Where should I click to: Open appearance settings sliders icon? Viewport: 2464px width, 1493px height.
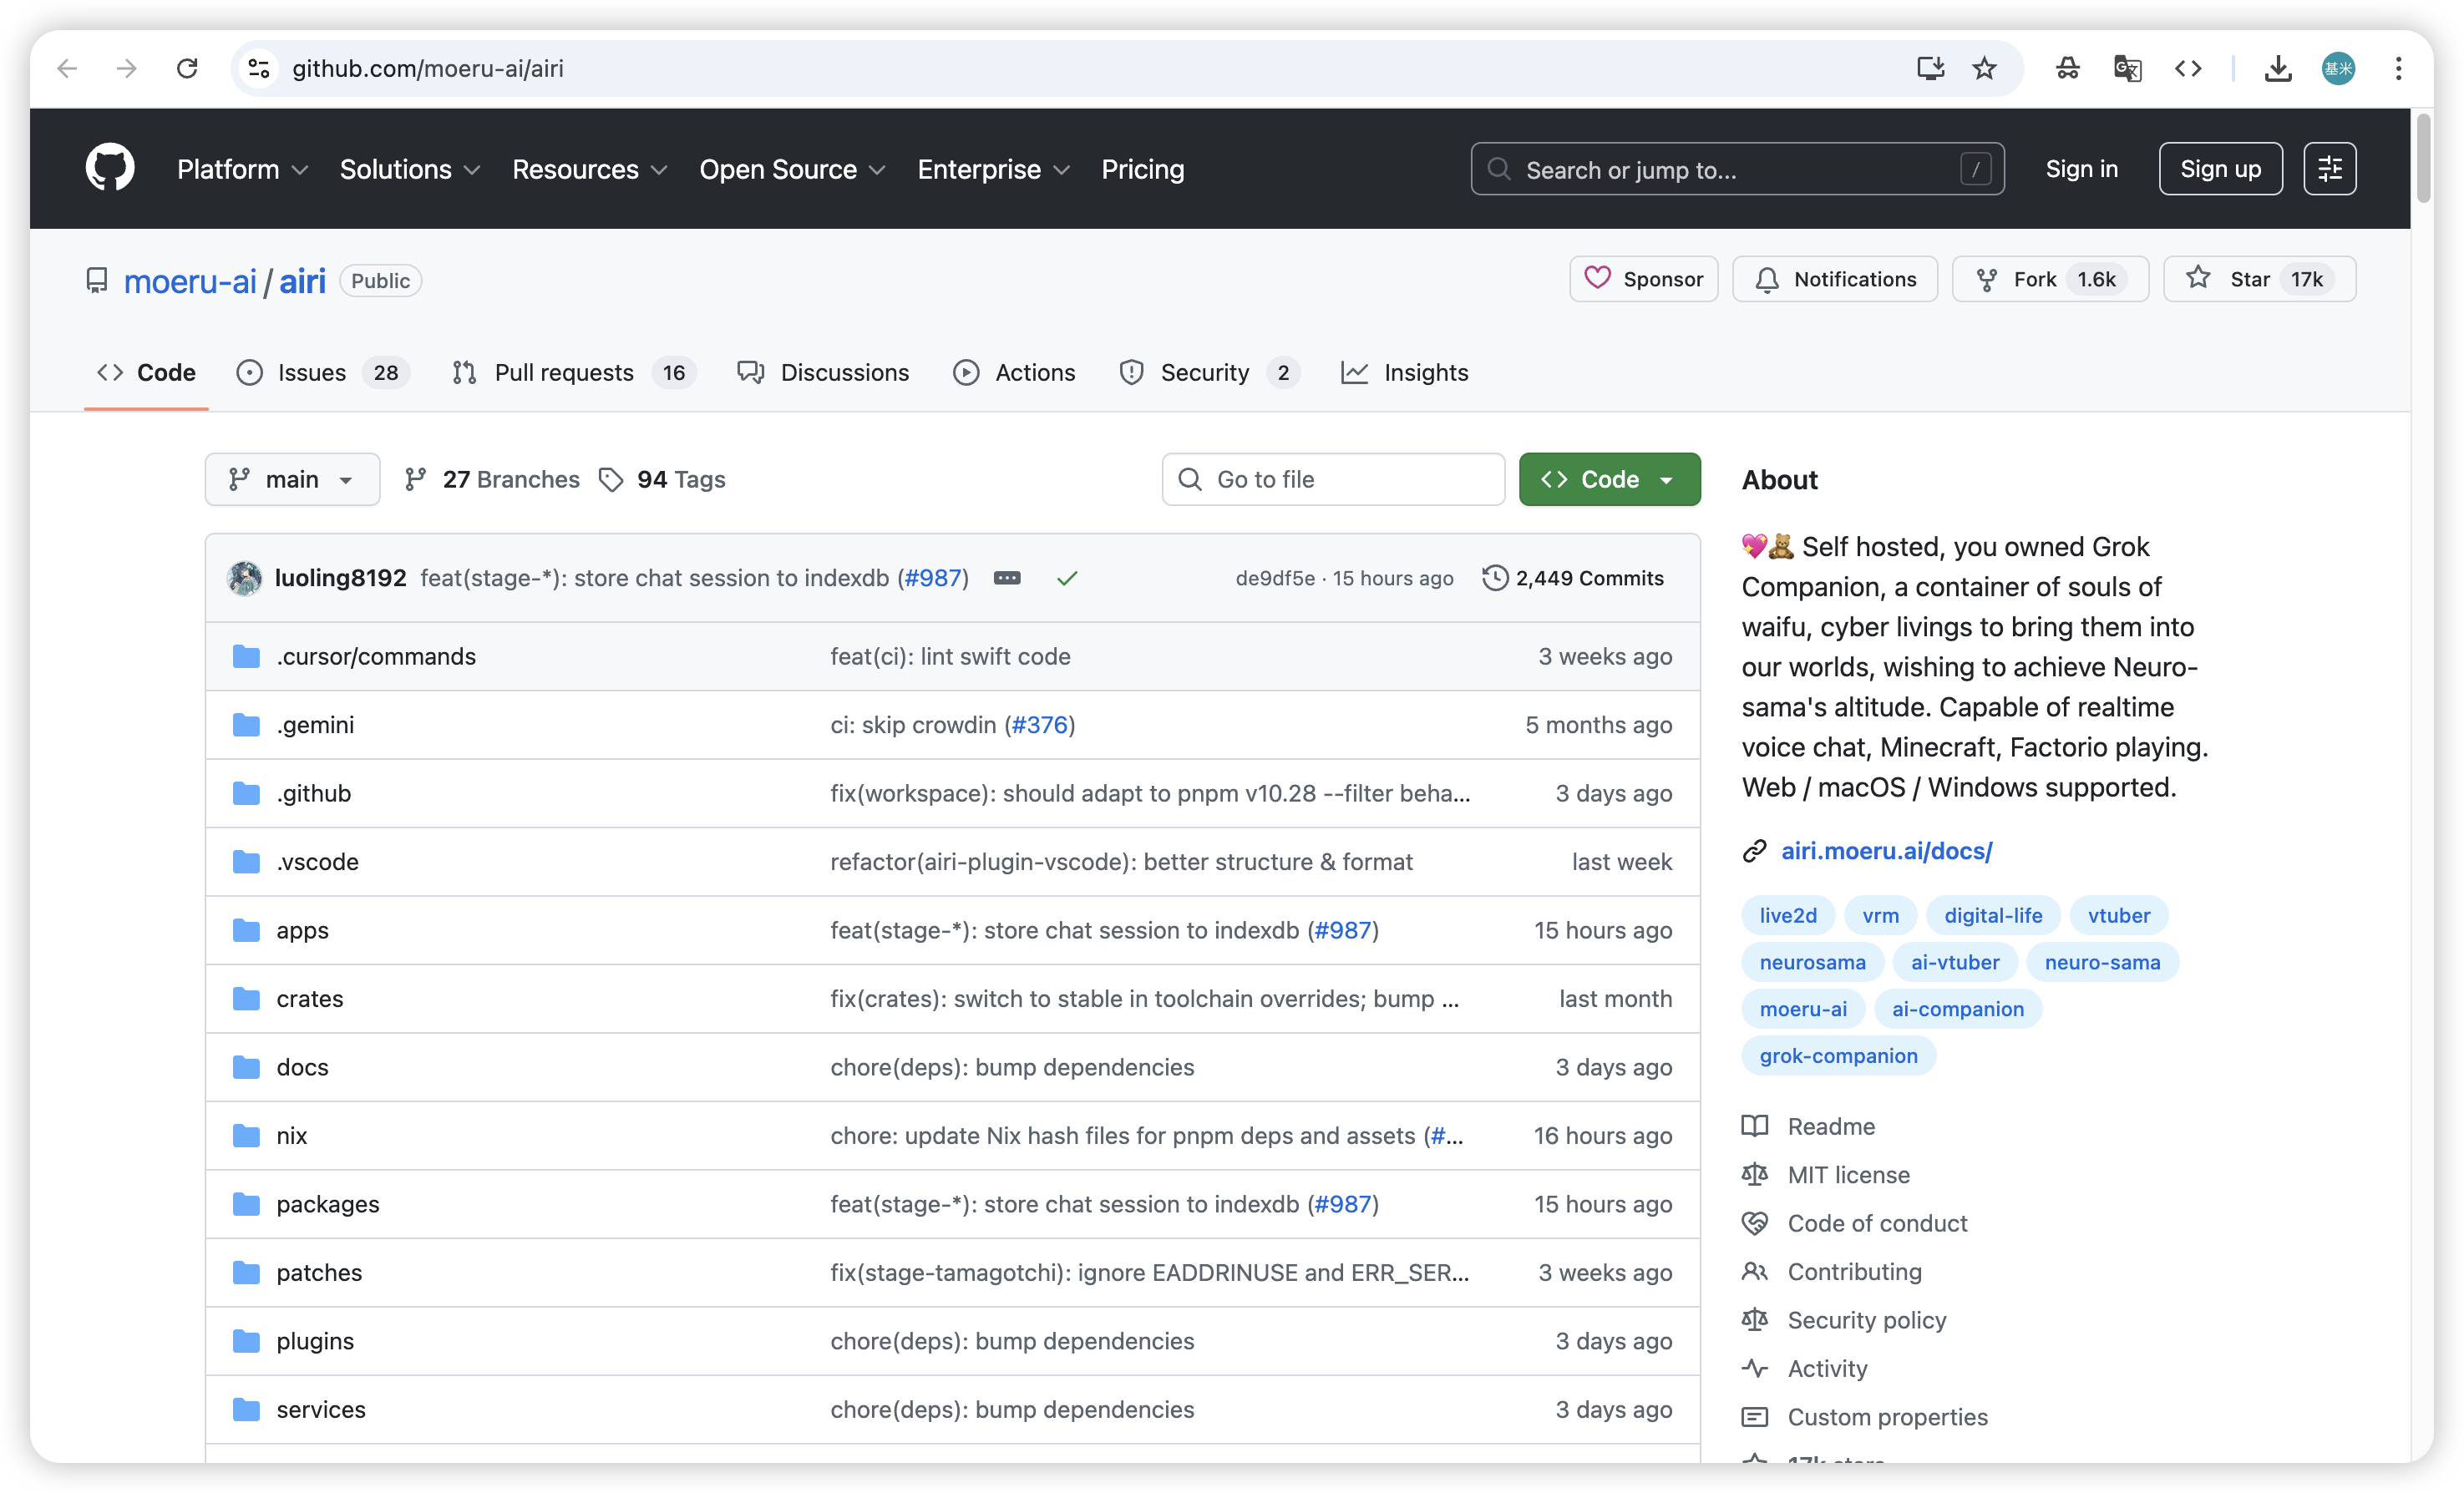[2329, 169]
